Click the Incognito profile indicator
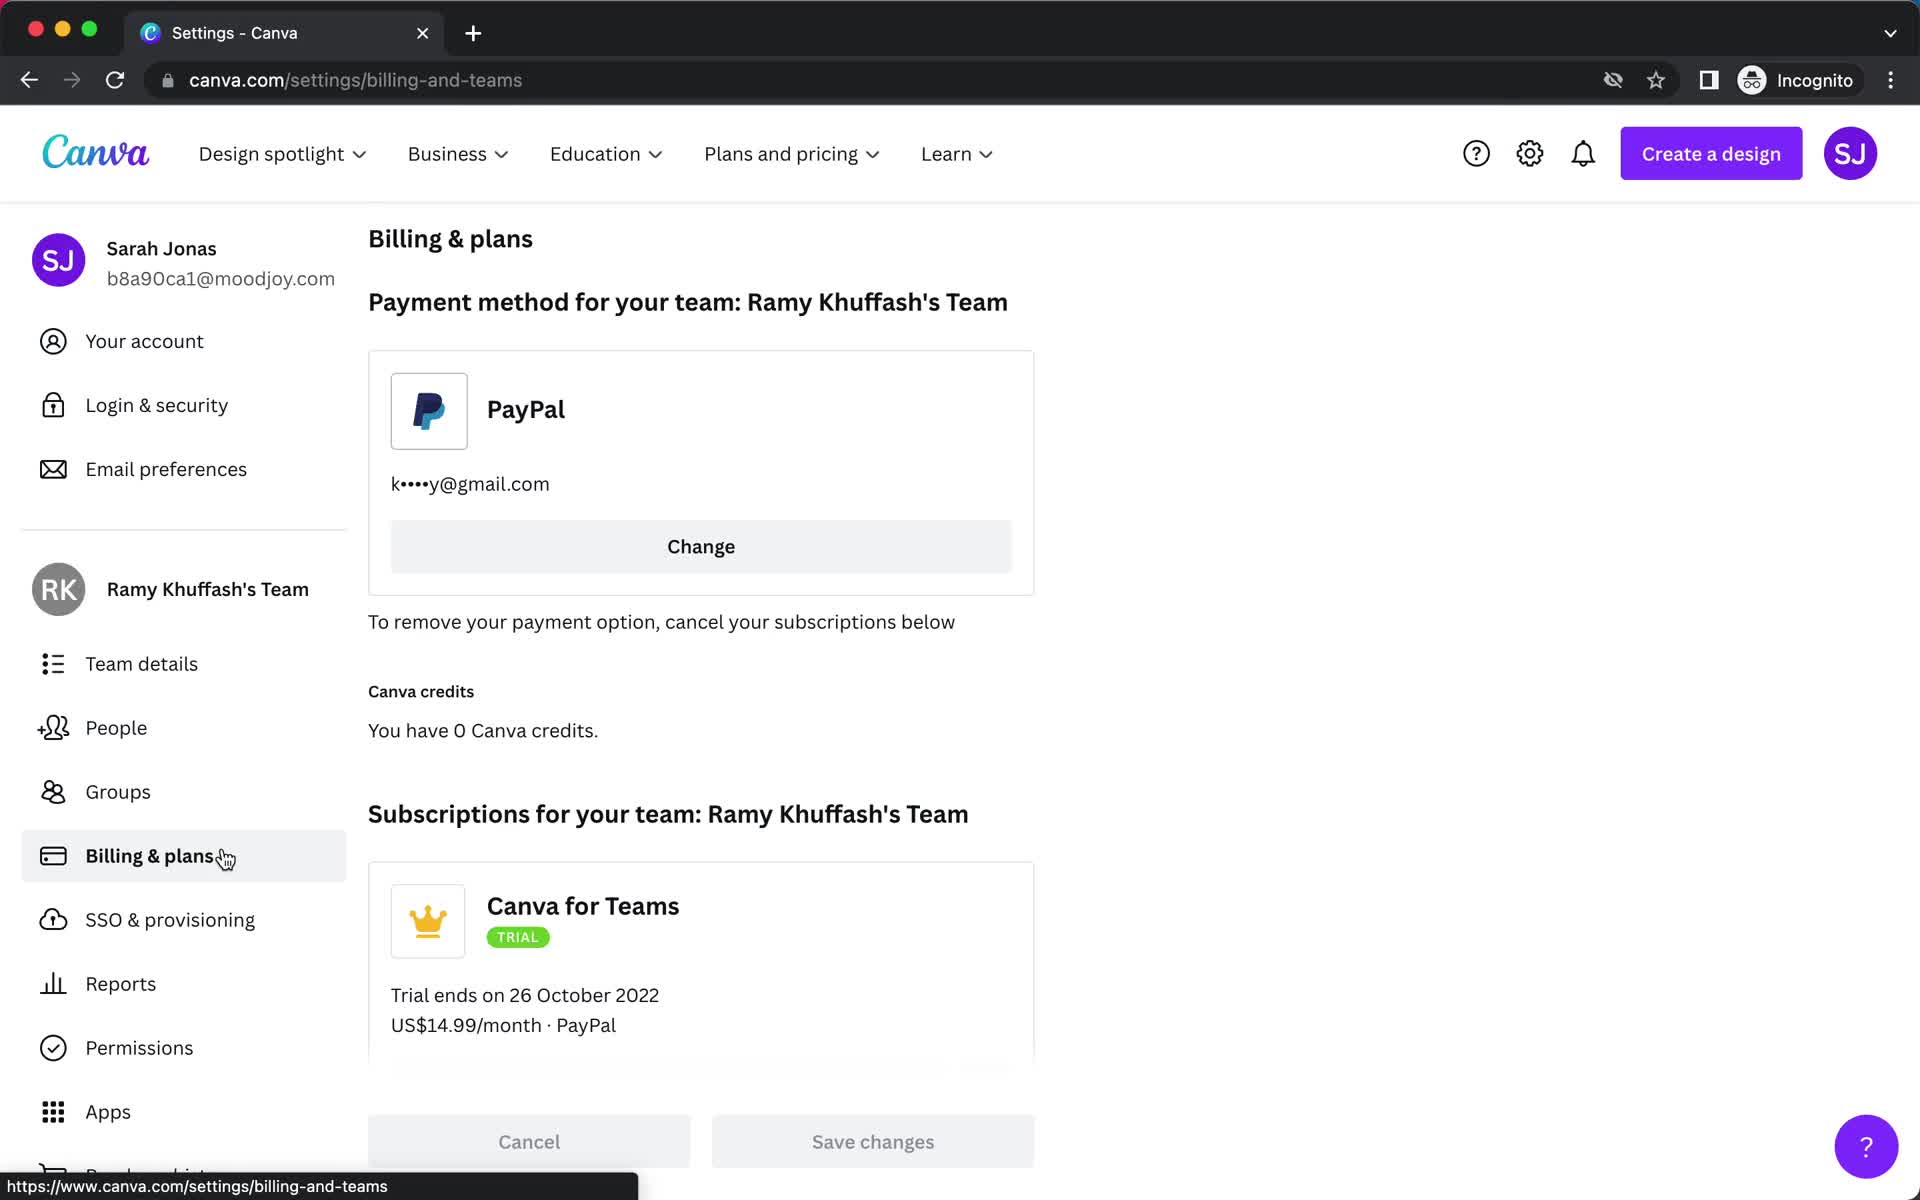 point(1797,80)
